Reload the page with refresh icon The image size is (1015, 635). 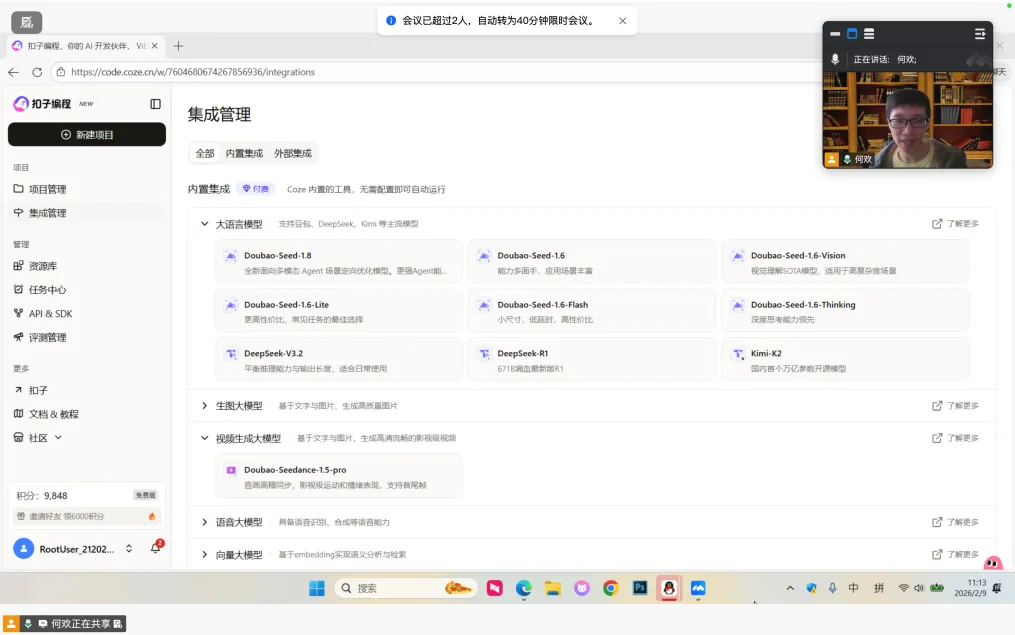click(x=37, y=72)
